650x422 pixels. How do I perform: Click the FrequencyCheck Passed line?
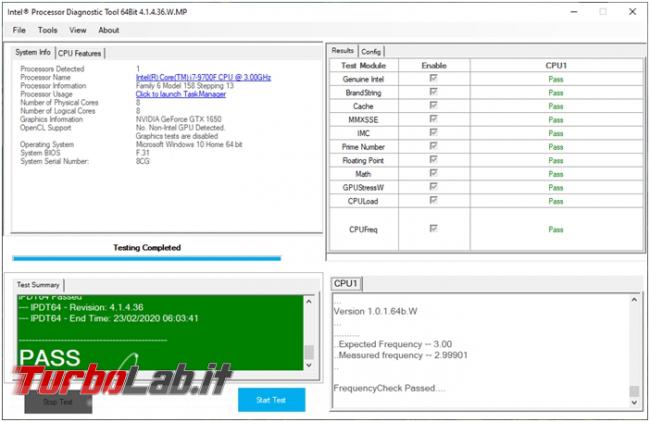point(389,388)
